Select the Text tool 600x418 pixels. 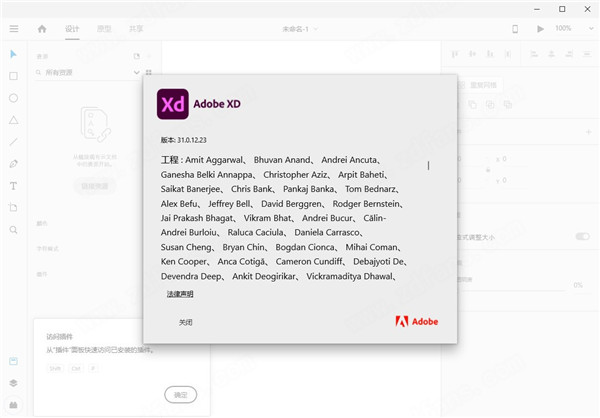click(x=13, y=186)
